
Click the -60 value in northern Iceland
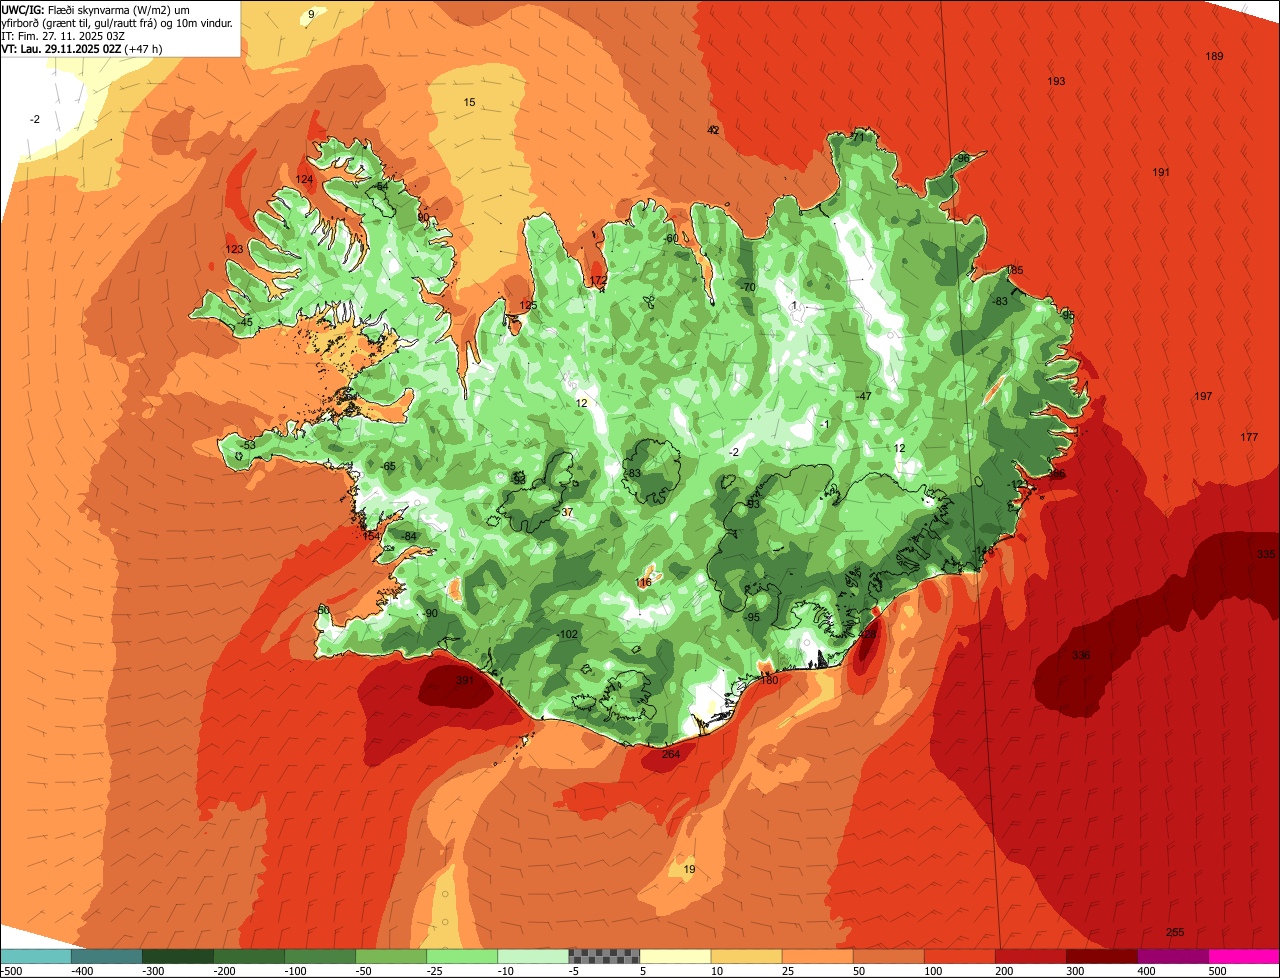point(670,238)
